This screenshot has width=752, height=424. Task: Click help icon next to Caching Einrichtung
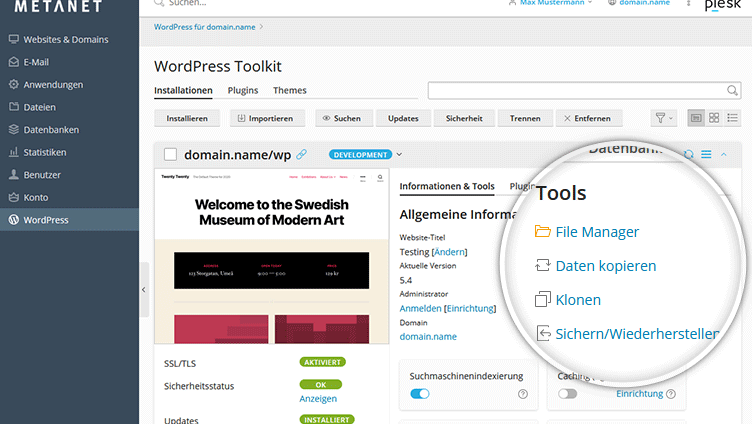pyautogui.click(x=671, y=394)
